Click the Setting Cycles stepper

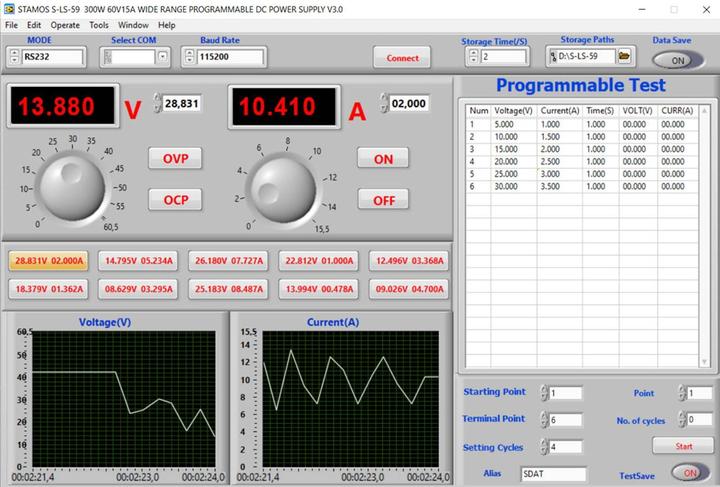(x=544, y=447)
